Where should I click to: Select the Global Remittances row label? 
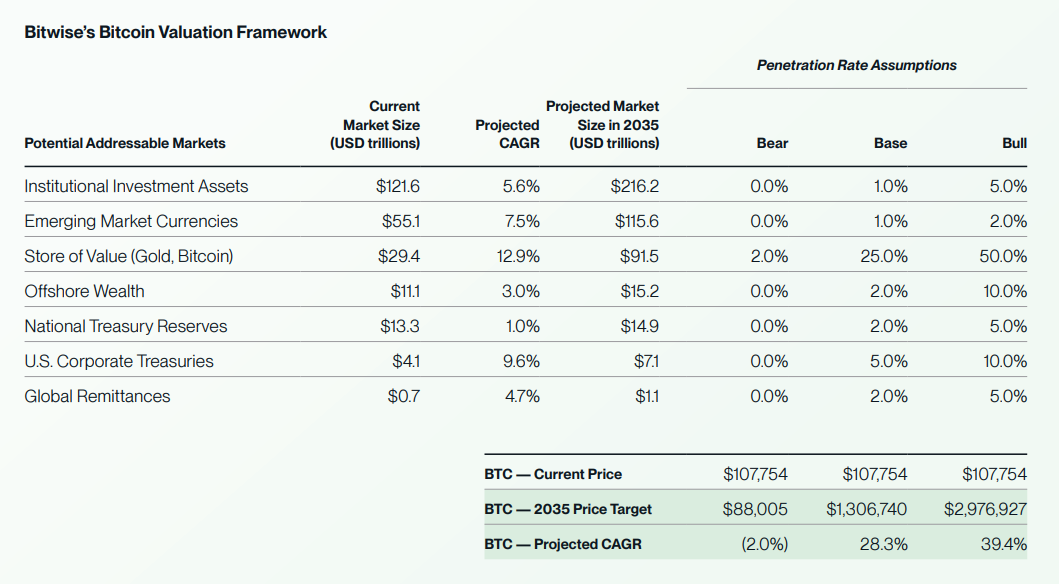[x=97, y=396]
